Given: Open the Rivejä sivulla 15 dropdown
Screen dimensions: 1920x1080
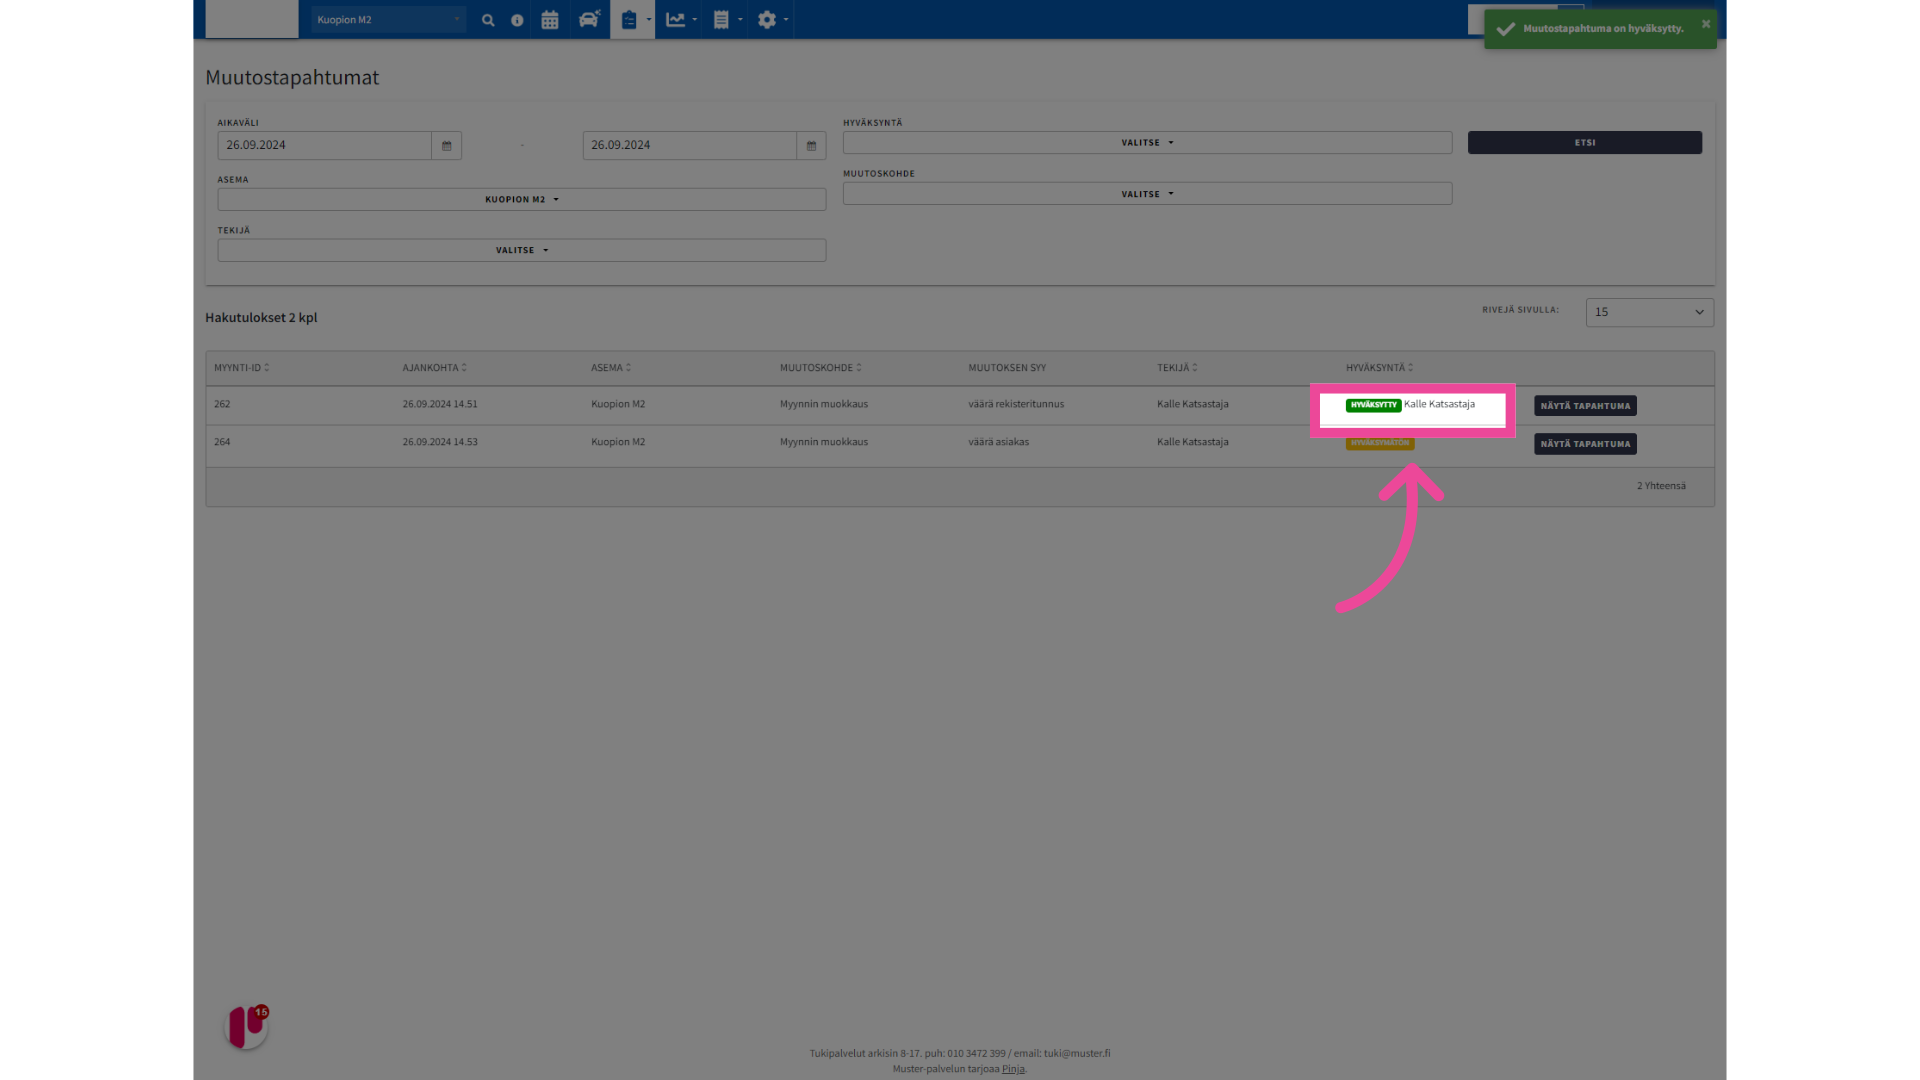Looking at the screenshot, I should coord(1649,312).
